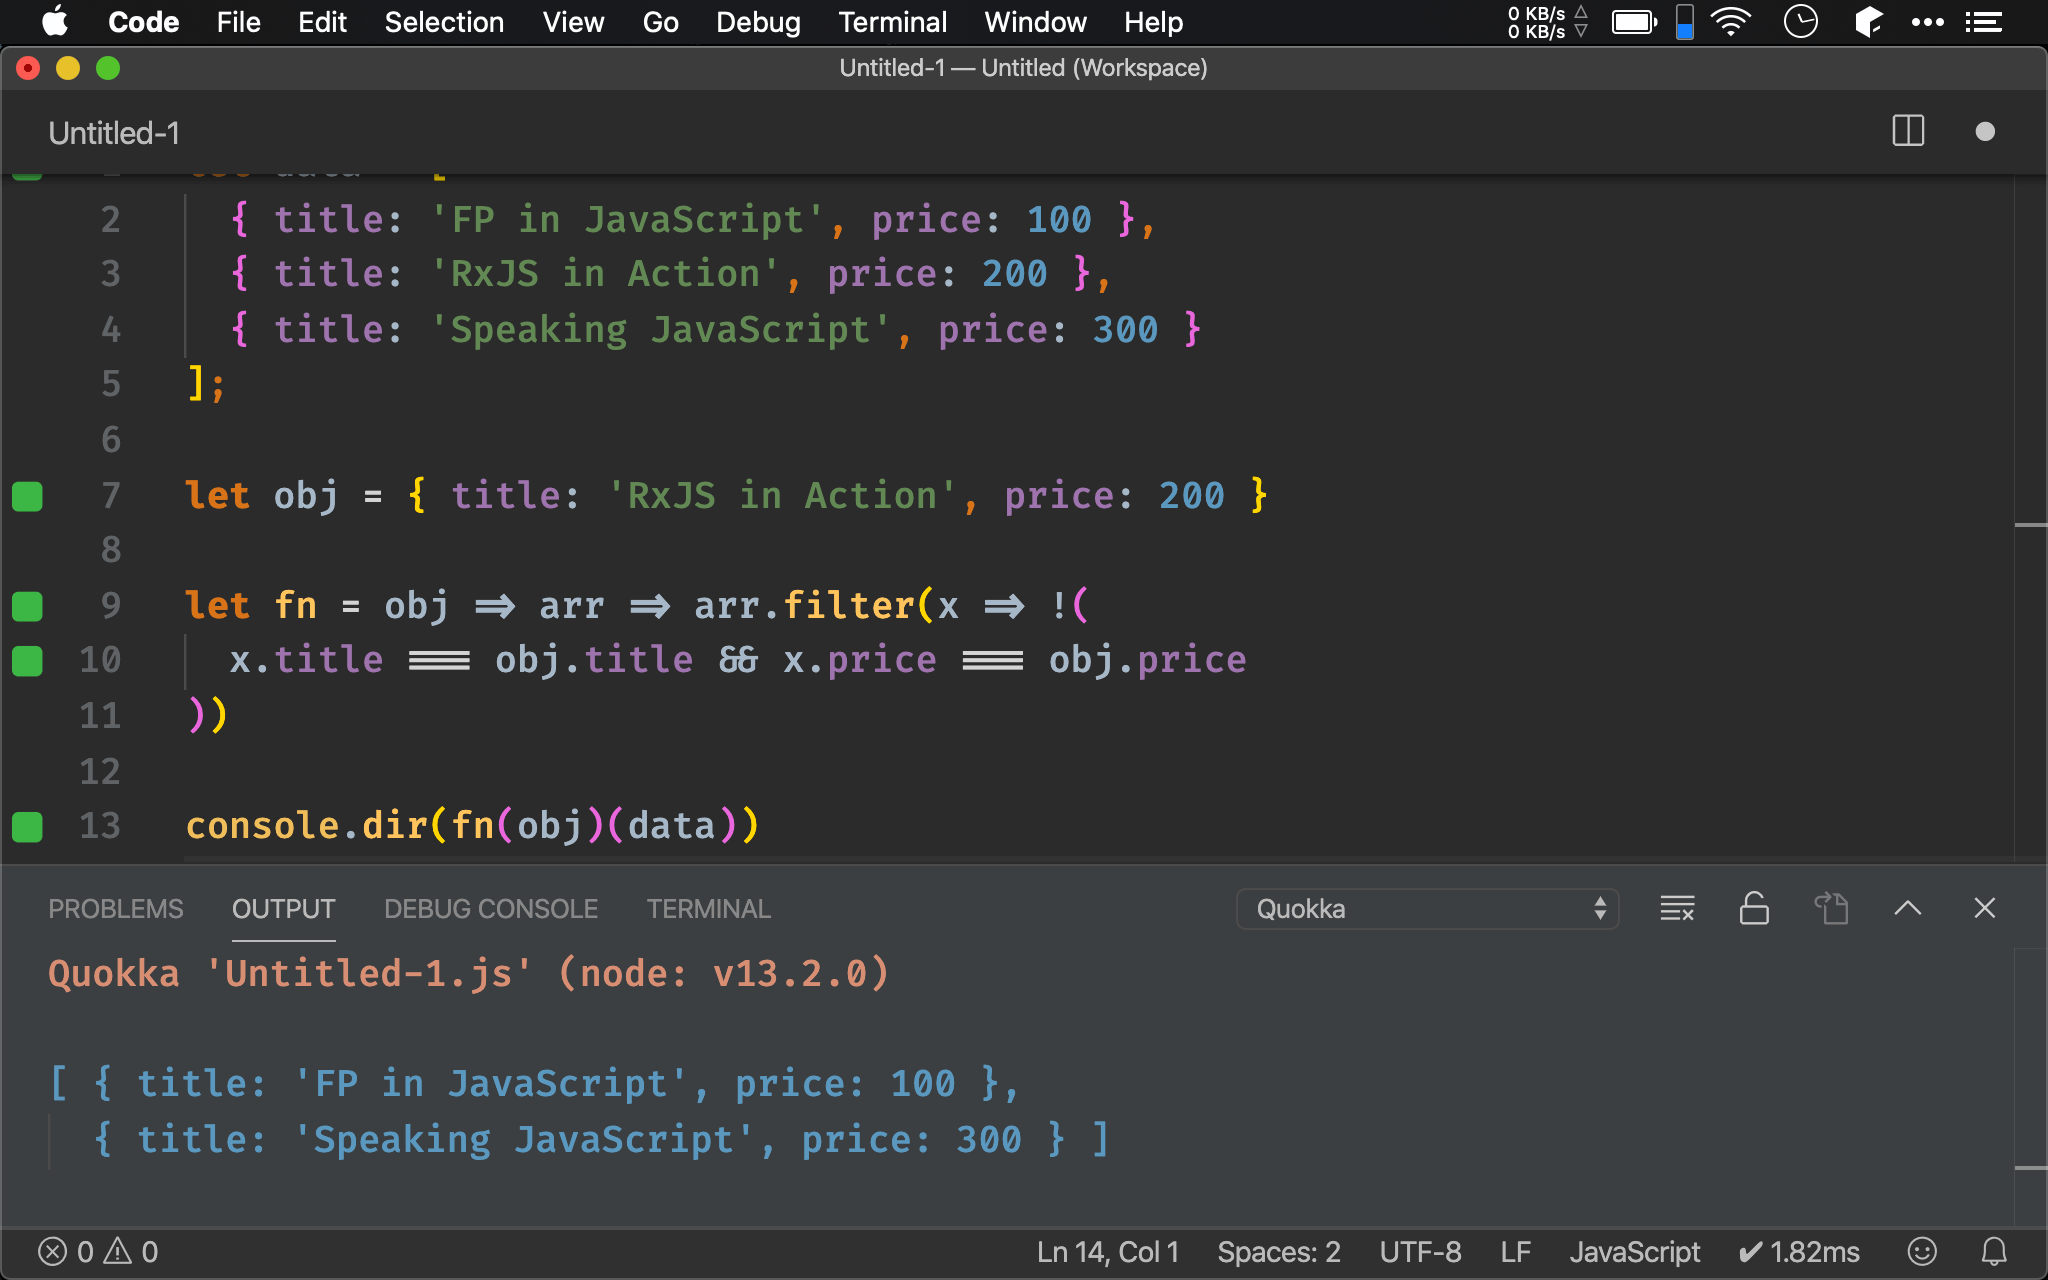This screenshot has width=2048, height=1280.
Task: Click Ln 14, Col 1 go-to-line button
Action: pos(1108,1251)
